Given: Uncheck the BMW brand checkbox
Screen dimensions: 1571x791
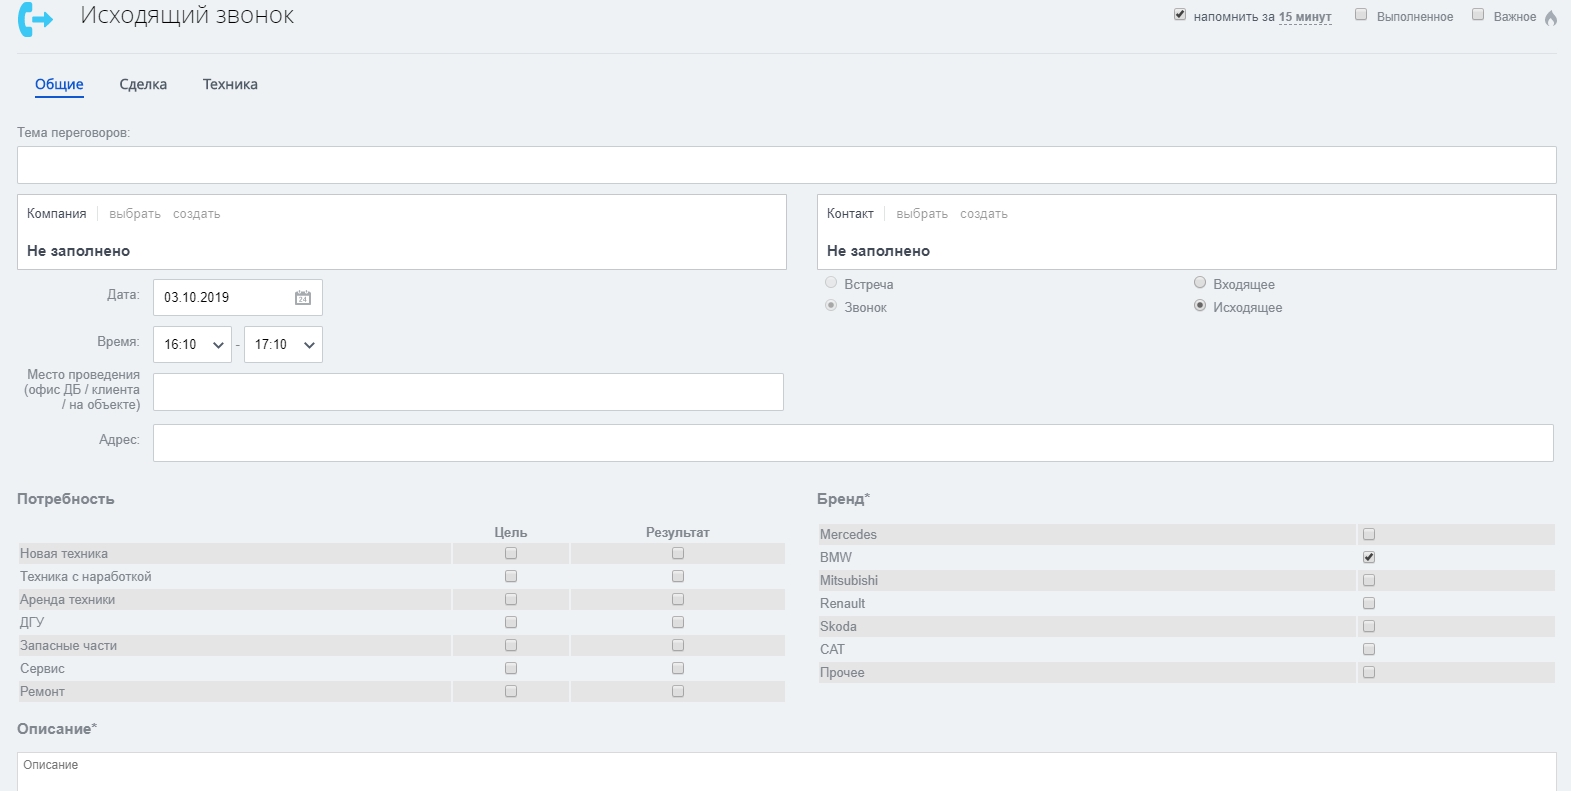Looking at the screenshot, I should tap(1369, 557).
